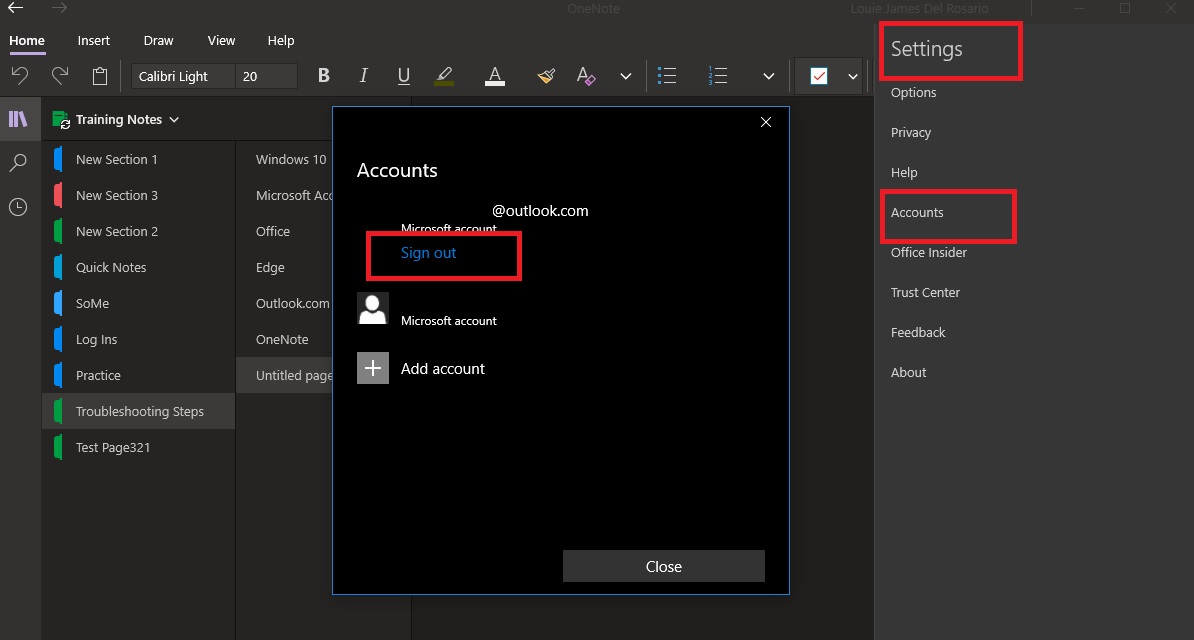Open Privacy in Settings pane
The height and width of the screenshot is (640, 1194).
pos(911,133)
